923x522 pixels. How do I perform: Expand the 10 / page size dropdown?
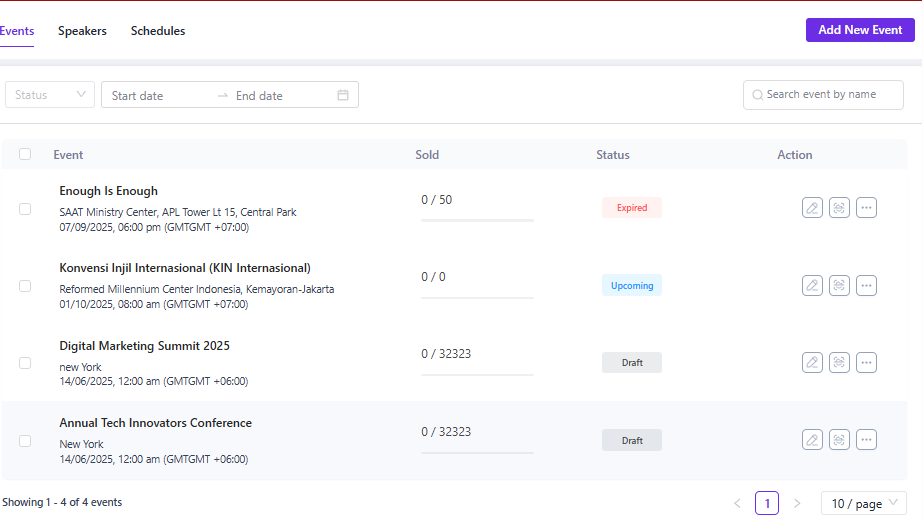click(863, 503)
